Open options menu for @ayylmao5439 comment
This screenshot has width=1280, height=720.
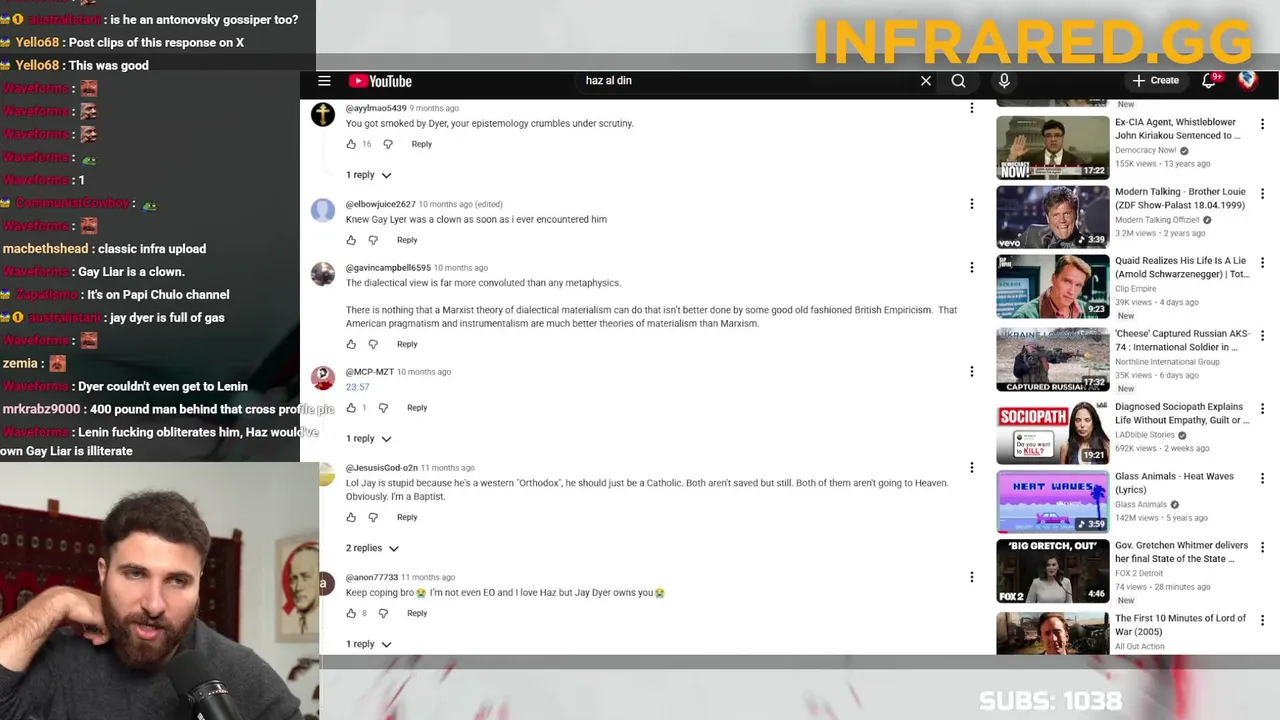coord(971,108)
